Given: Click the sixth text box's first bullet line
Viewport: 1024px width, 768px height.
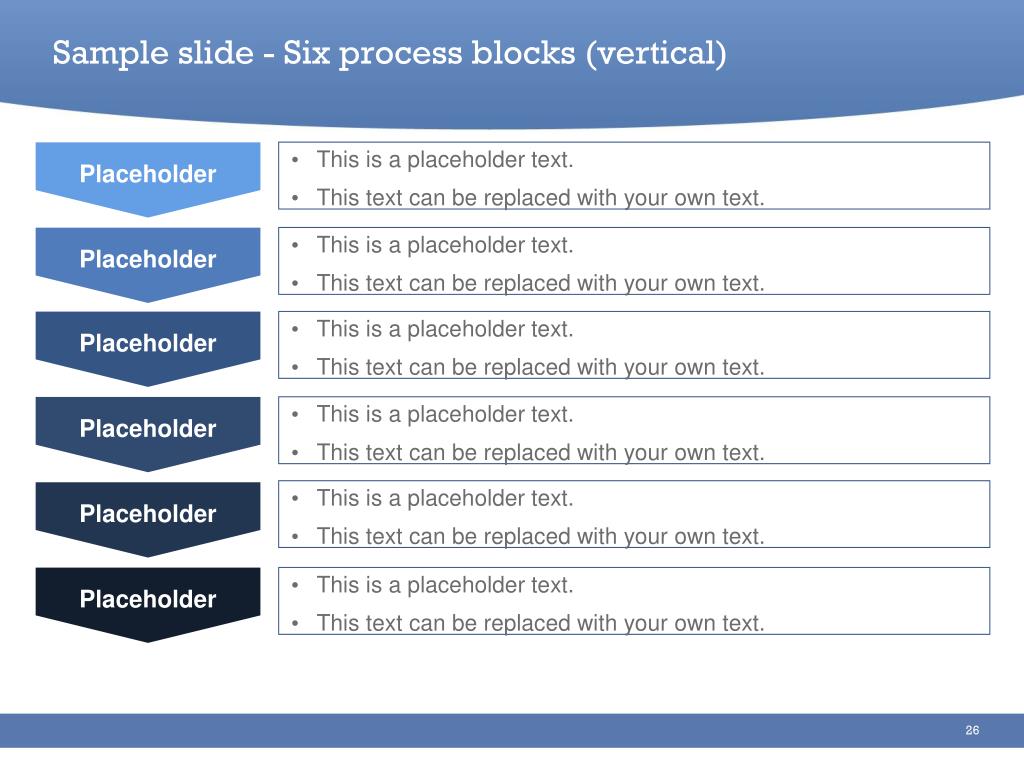Looking at the screenshot, I should click(x=445, y=584).
